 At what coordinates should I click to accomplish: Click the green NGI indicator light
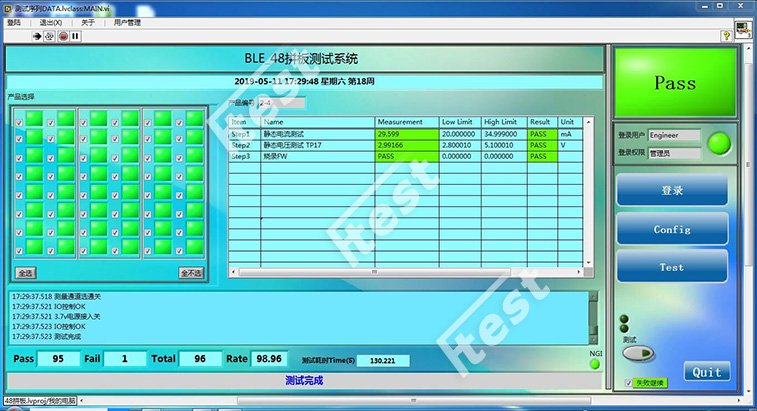(x=595, y=362)
